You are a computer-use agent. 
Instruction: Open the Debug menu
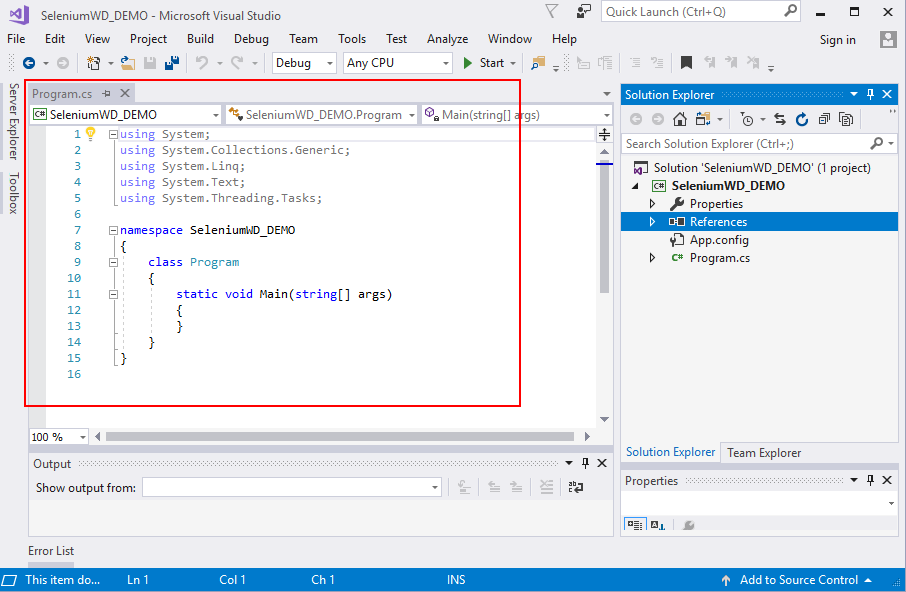(251, 39)
